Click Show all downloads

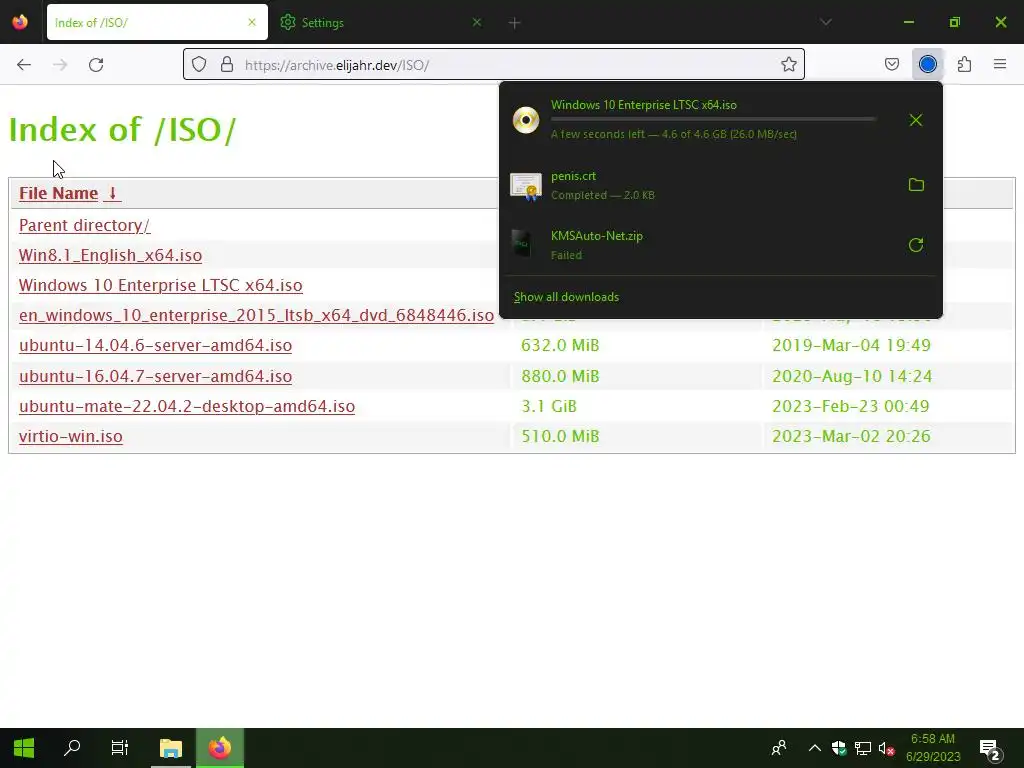pos(566,297)
